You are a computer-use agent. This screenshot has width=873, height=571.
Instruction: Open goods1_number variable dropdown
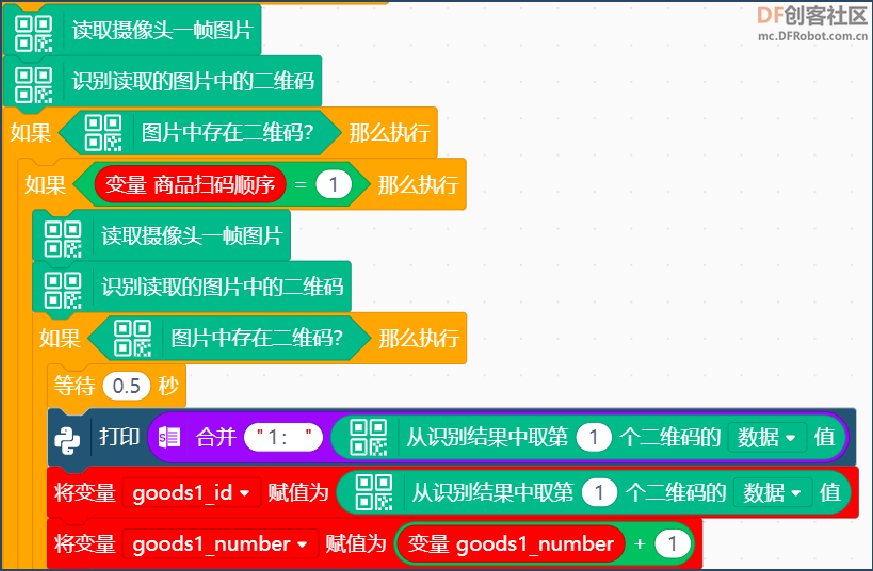(x=220, y=544)
